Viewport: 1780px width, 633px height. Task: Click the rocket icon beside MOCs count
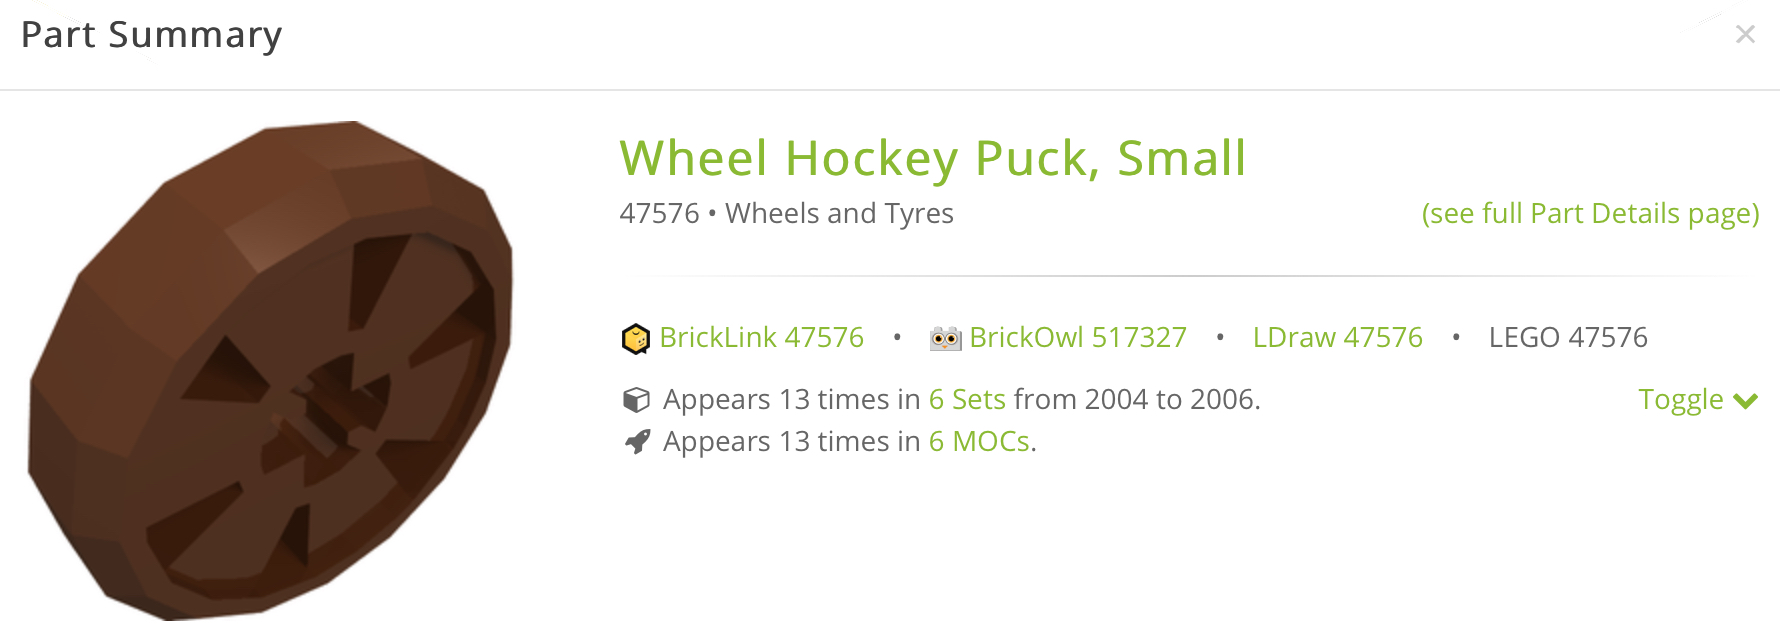coord(637,441)
